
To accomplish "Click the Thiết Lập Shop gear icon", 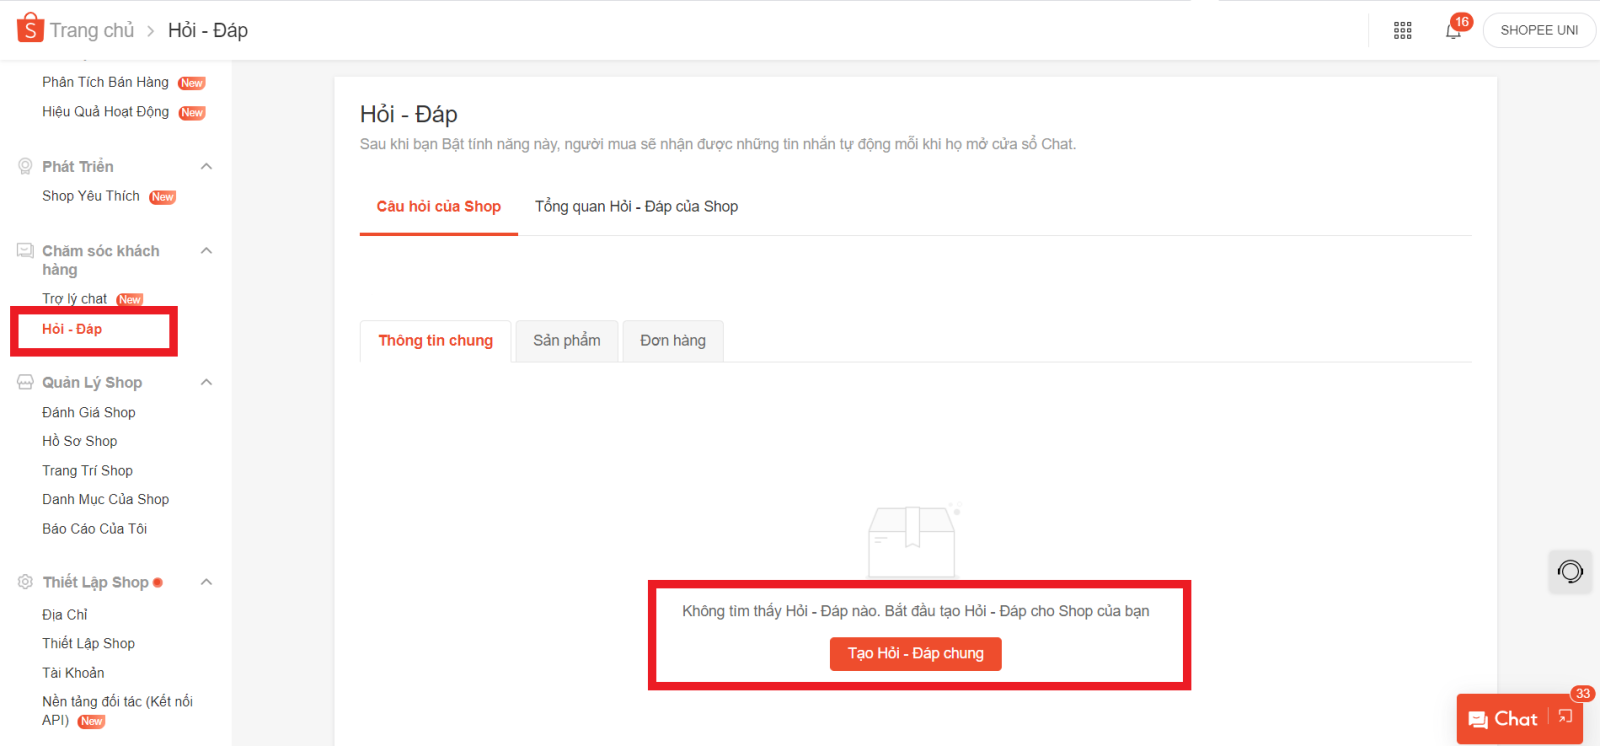I will point(25,582).
